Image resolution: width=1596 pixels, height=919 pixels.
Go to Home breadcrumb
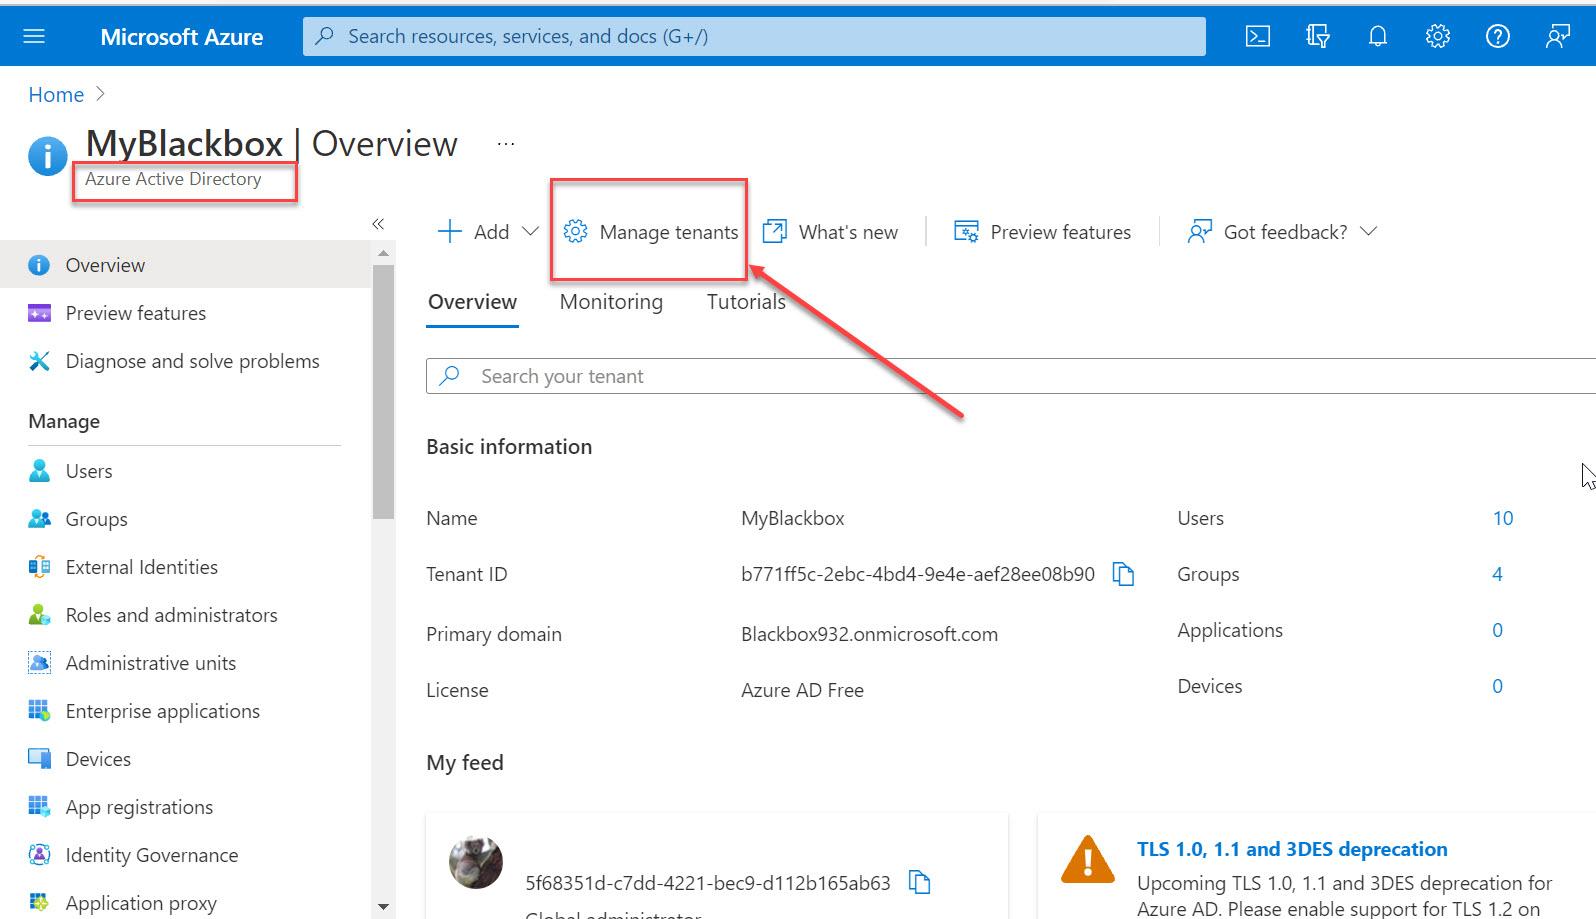pos(56,95)
